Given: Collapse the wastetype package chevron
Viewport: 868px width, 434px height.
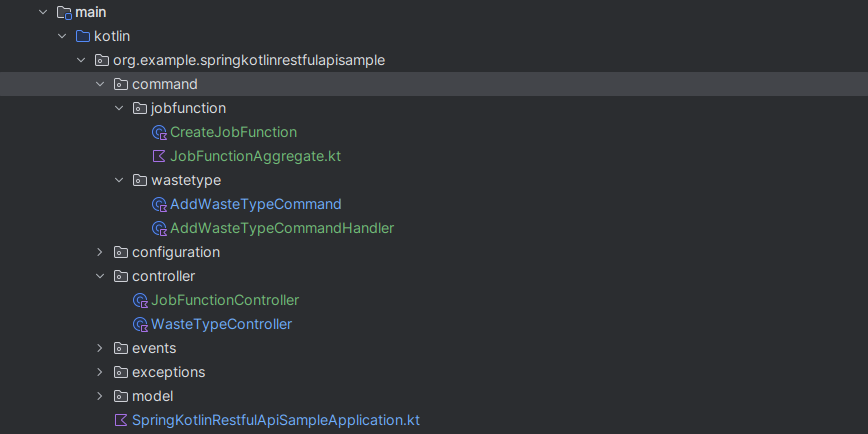Looking at the screenshot, I should coord(119,180).
